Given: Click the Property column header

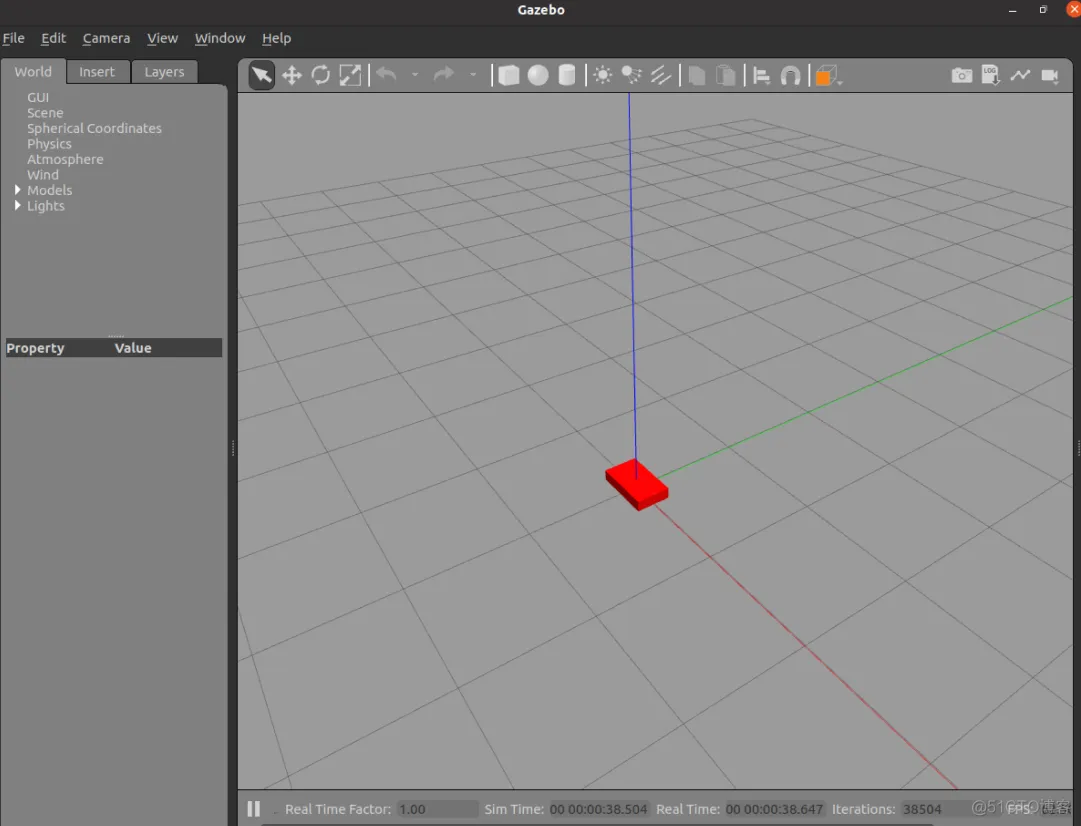Looking at the screenshot, I should tap(35, 347).
